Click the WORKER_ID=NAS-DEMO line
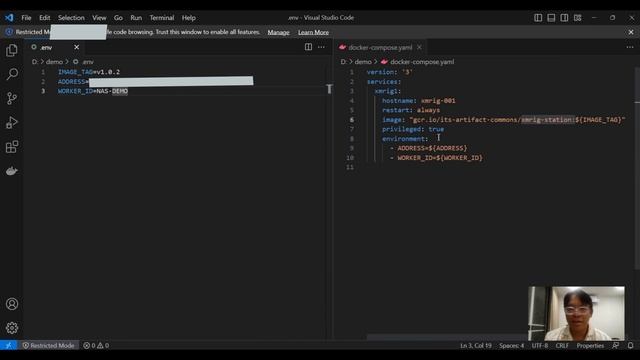 click(93, 91)
